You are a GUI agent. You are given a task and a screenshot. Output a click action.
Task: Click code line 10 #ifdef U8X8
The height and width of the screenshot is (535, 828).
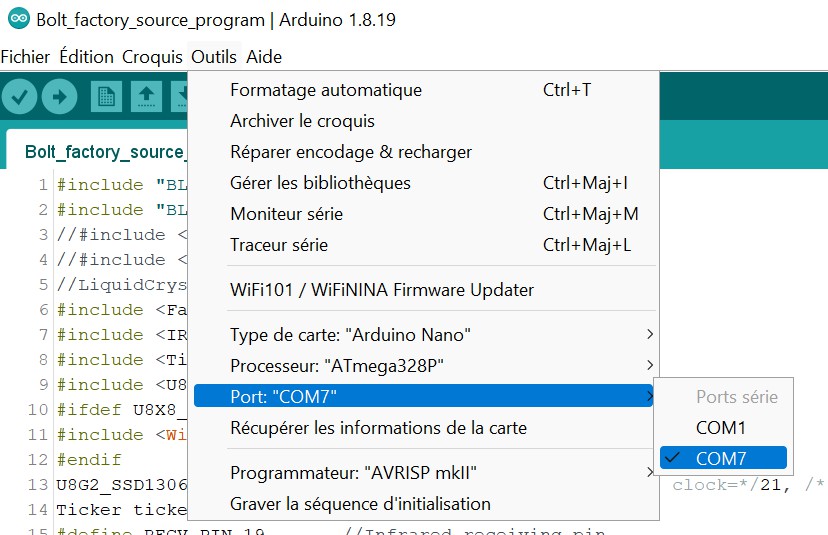tap(121, 410)
